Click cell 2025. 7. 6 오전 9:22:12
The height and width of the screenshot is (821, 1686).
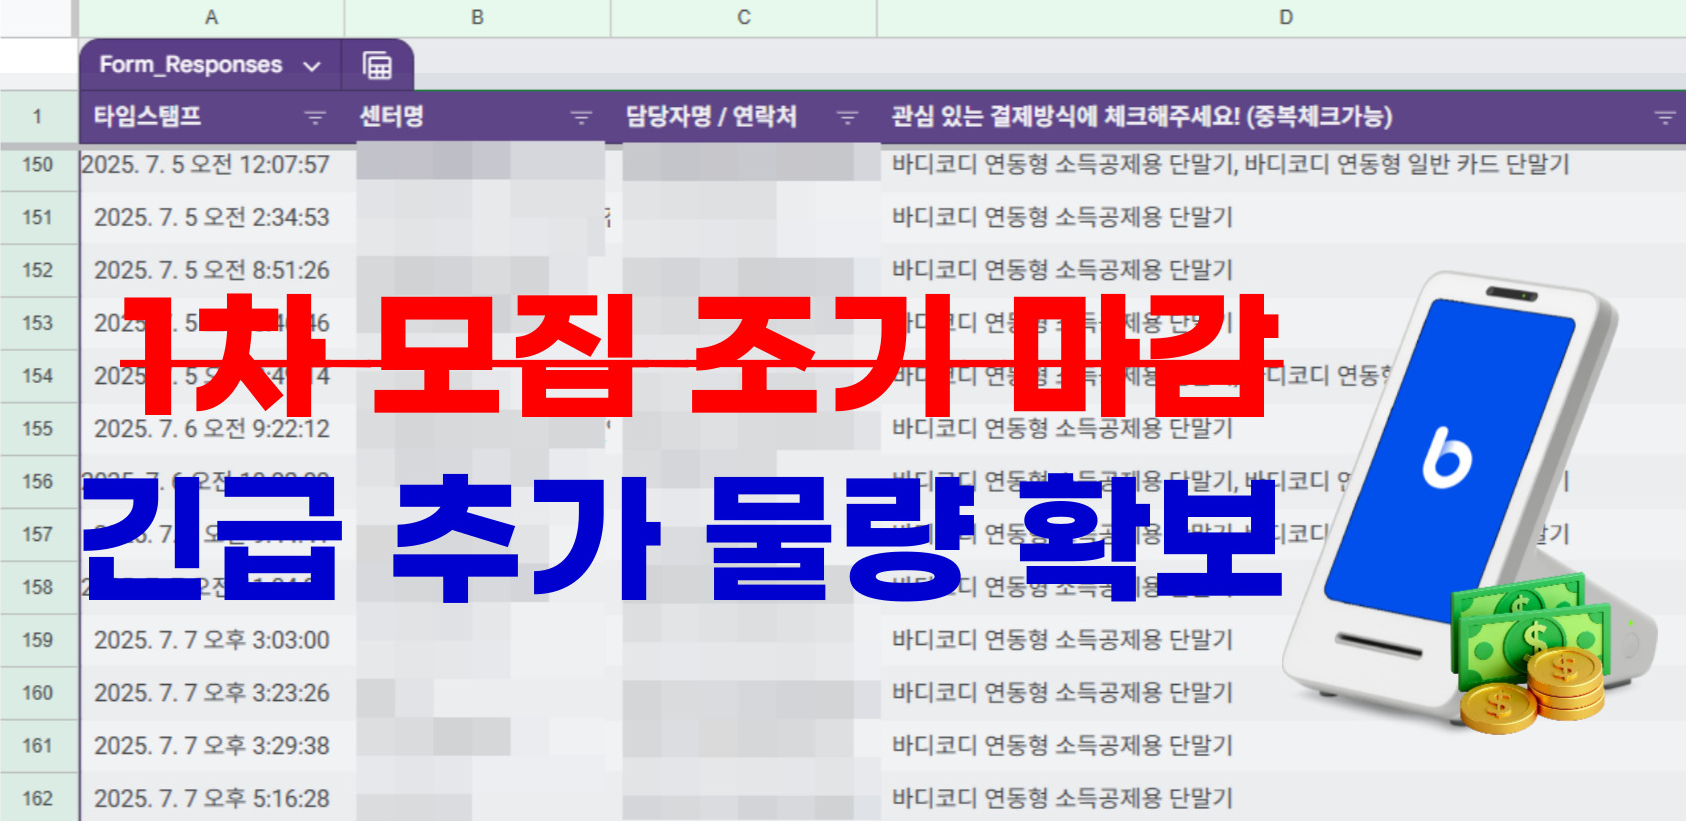[211, 429]
